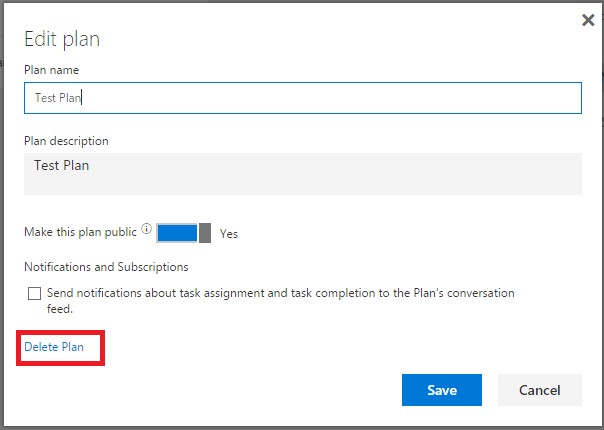Viewport: 604px width, 430px height.
Task: Click the public plan info icon
Action: point(146,230)
